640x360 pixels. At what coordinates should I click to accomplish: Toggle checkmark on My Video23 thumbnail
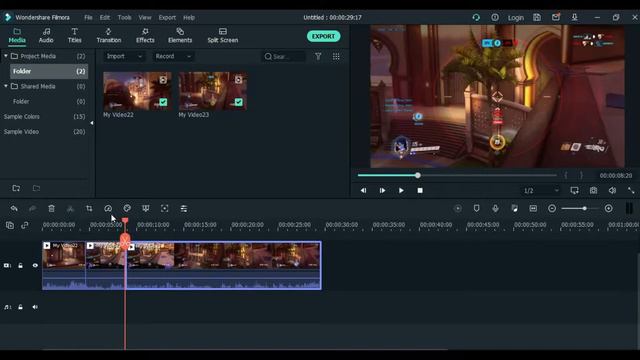point(238,102)
